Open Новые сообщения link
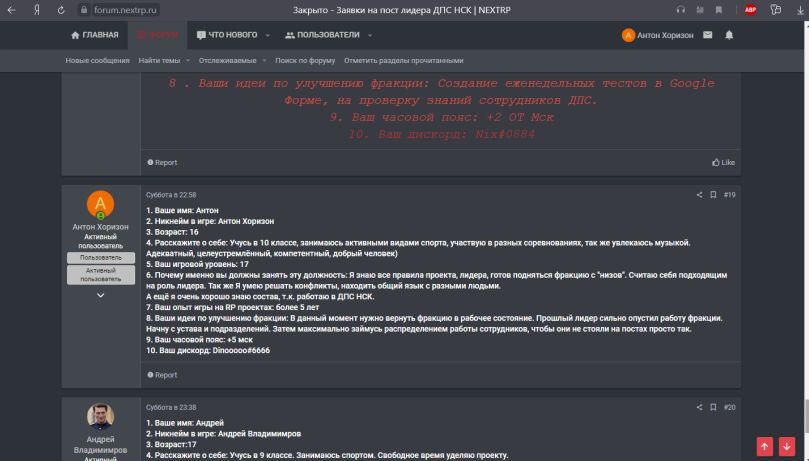The image size is (809, 461). (98, 60)
